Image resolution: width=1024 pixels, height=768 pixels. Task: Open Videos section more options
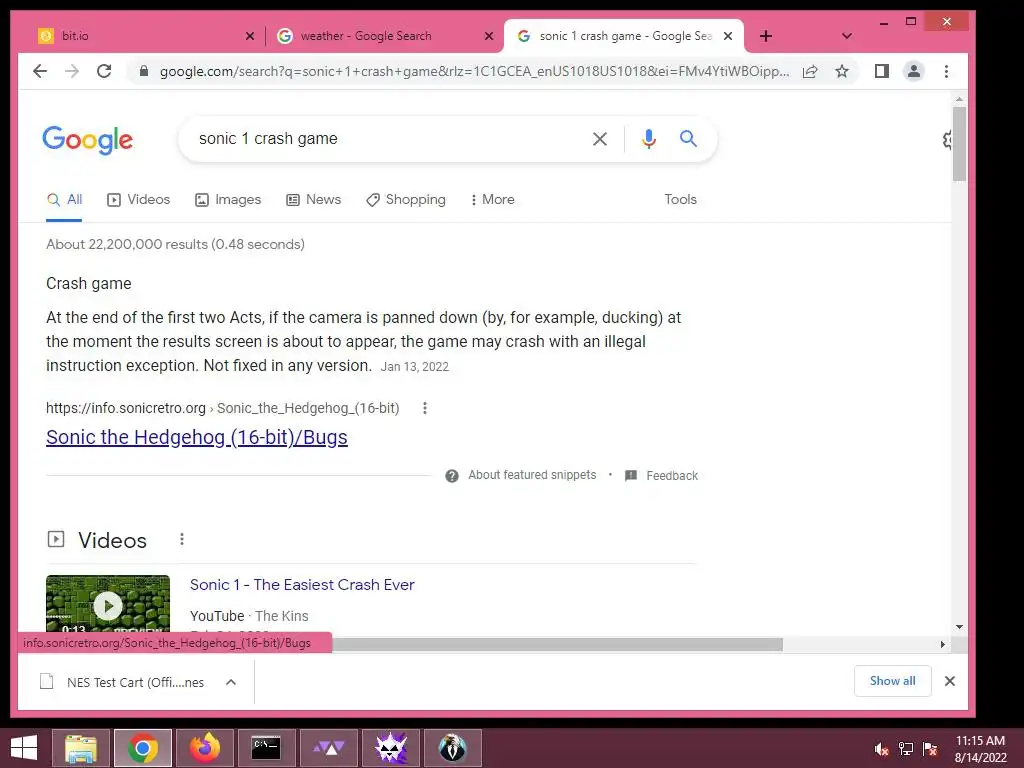pyautogui.click(x=182, y=539)
